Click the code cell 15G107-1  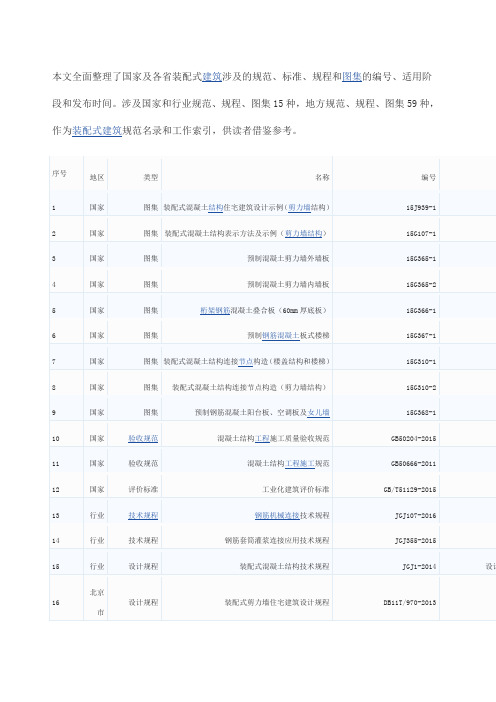421,233
